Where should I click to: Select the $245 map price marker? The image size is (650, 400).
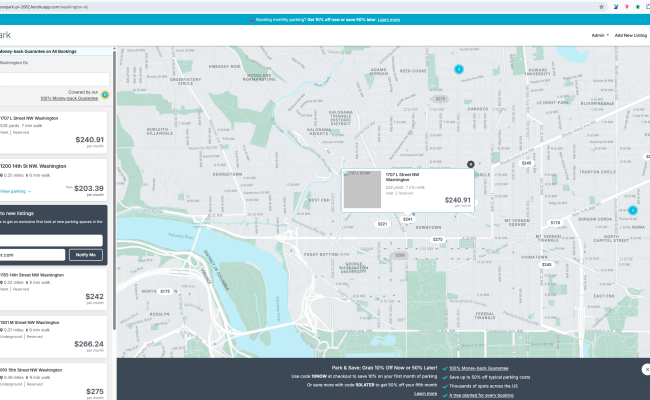[x=526, y=163]
